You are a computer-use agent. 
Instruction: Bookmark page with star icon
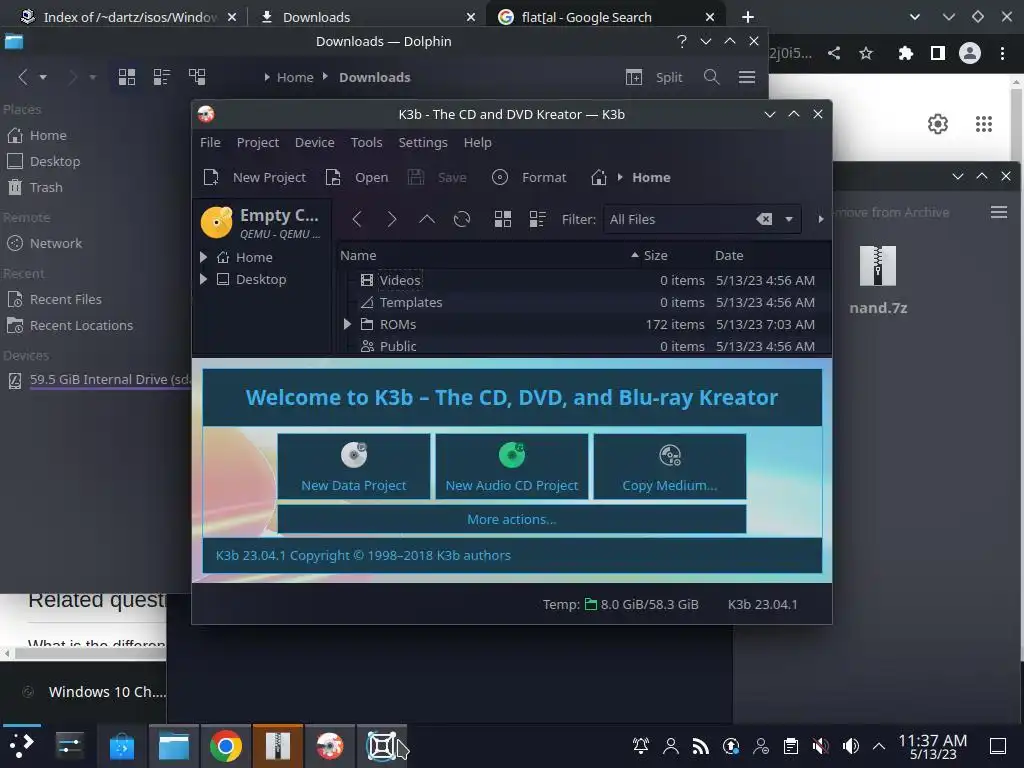(x=866, y=54)
